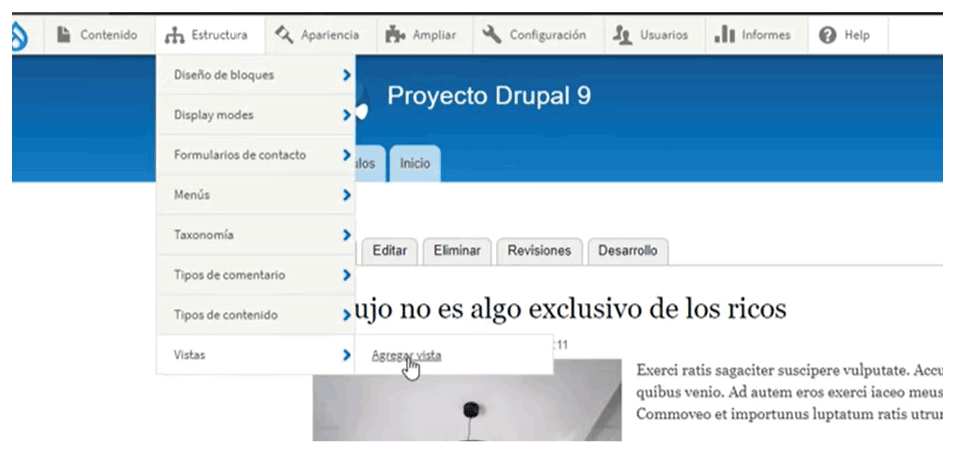Click the Informes bar chart icon
This screenshot has height=453, width=955.
click(724, 35)
